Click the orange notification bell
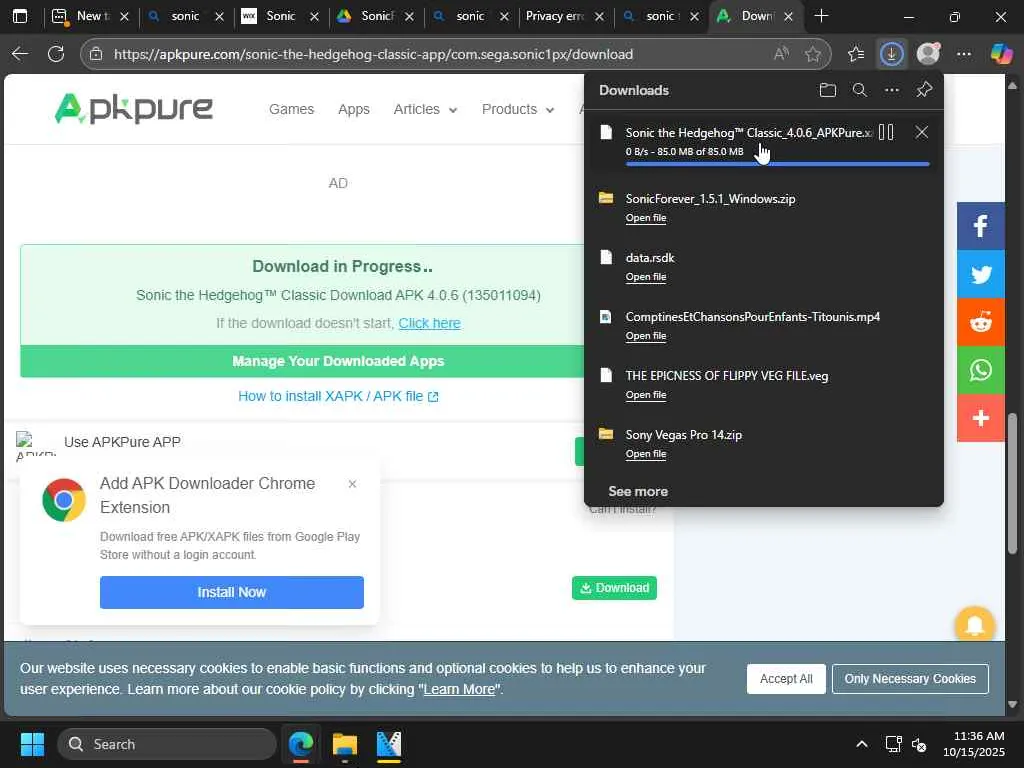Viewport: 1024px width, 768px height. point(974,626)
